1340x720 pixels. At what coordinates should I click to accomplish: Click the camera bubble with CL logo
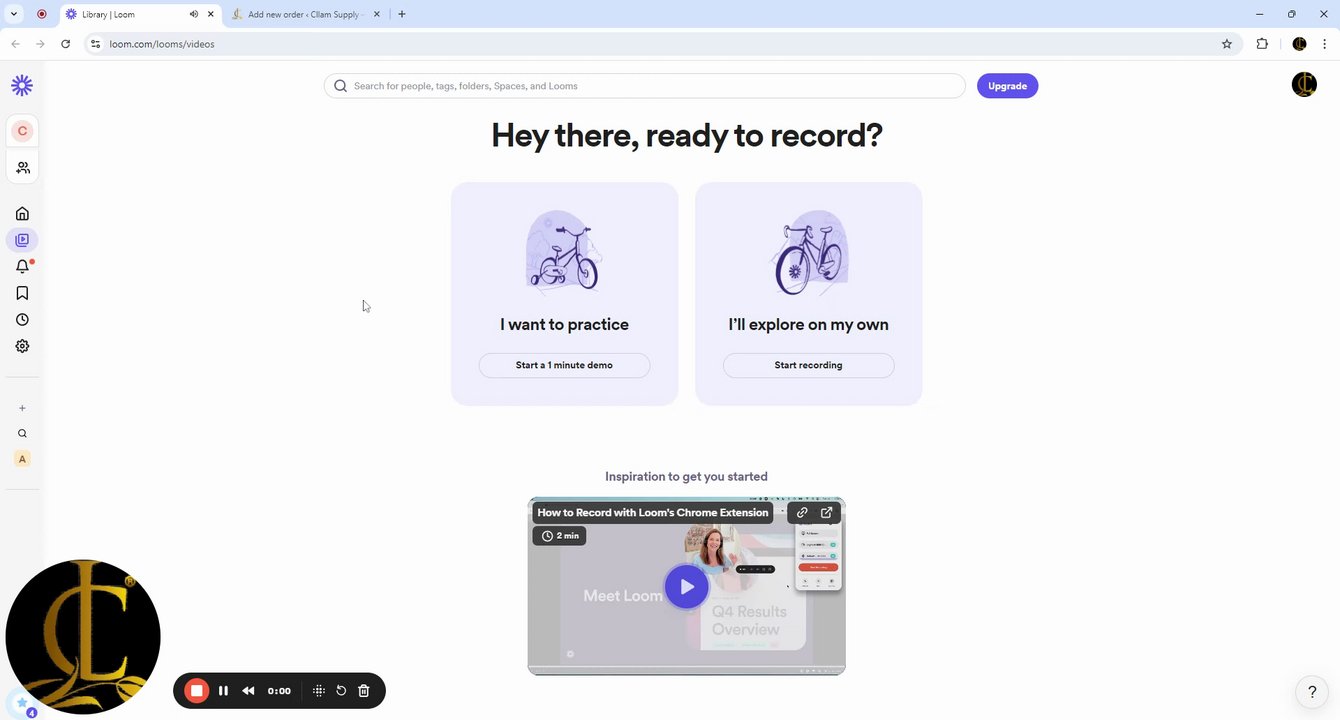tap(83, 637)
